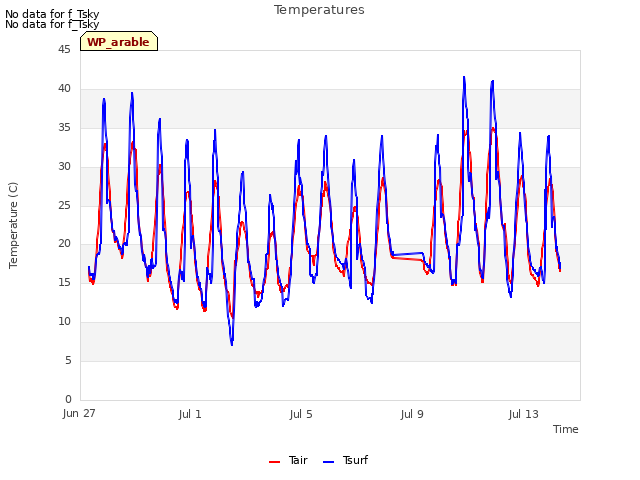Click the 15 y-axis value
Viewport: 640px width, 480px height.
pos(64,282)
